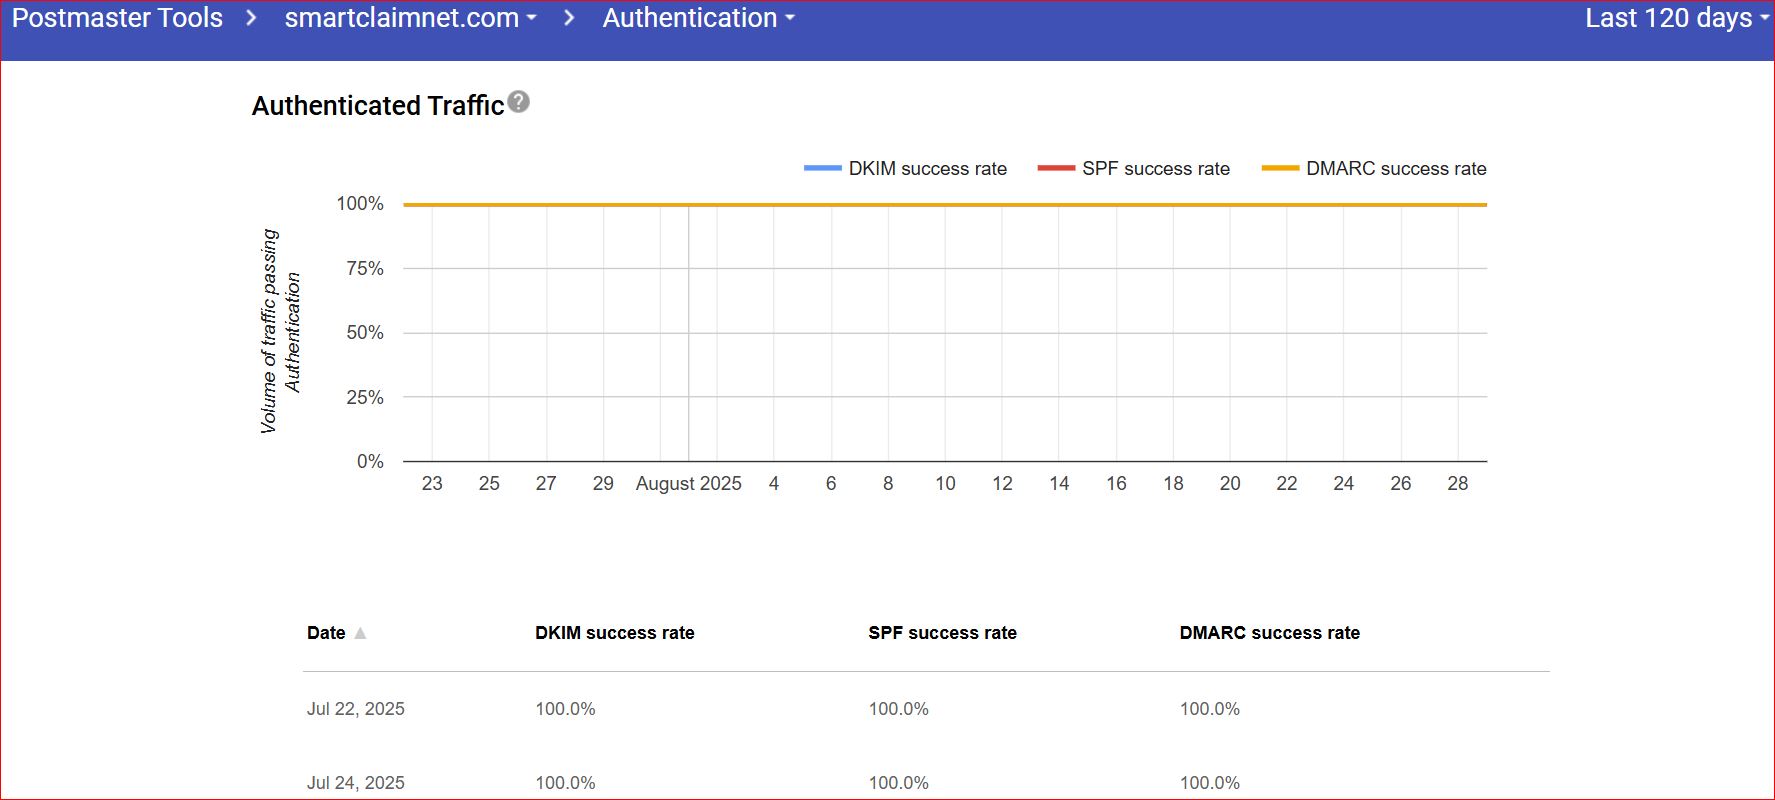The width and height of the screenshot is (1775, 800).
Task: Sort table by SPF success rate header
Action: click(942, 633)
